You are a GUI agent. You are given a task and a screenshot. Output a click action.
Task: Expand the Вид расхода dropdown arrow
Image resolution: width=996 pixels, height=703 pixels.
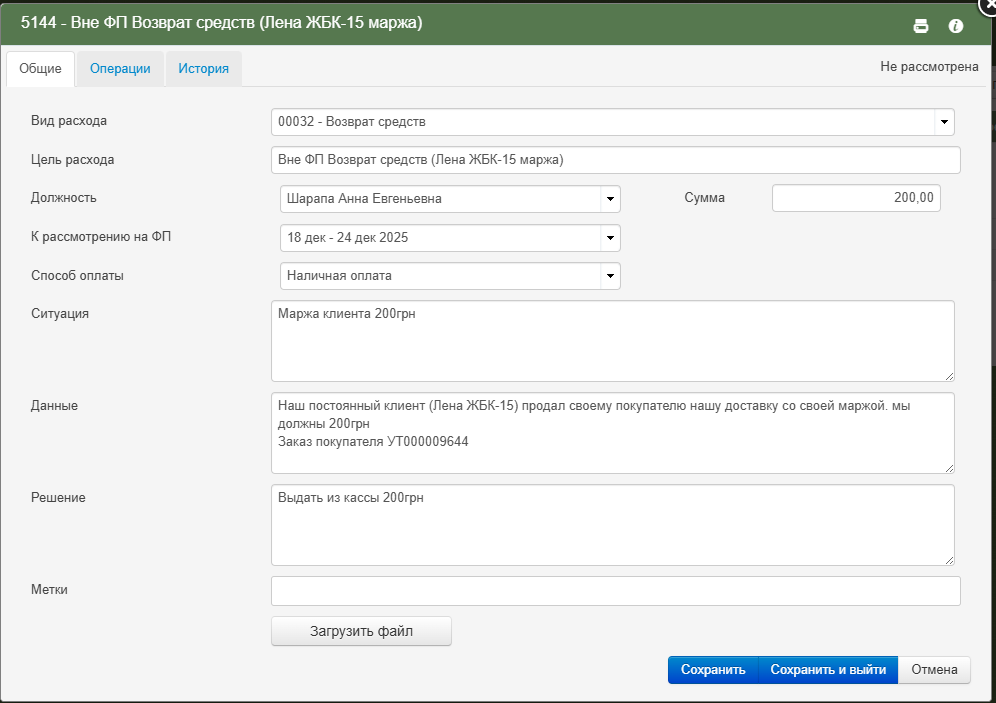click(943, 122)
